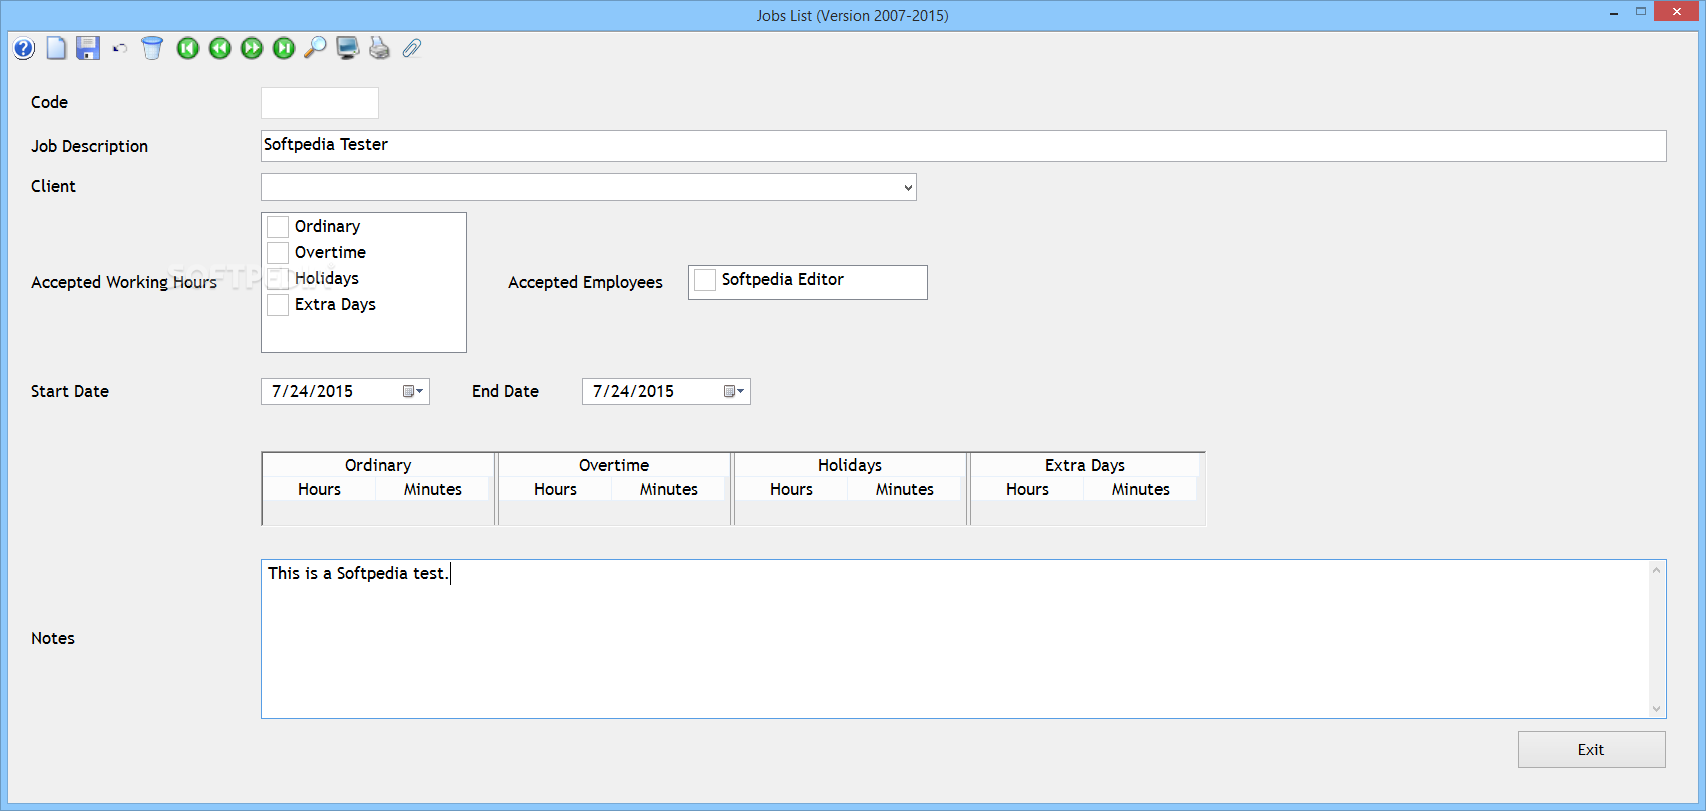Click the Ordinary column group header

click(x=378, y=465)
